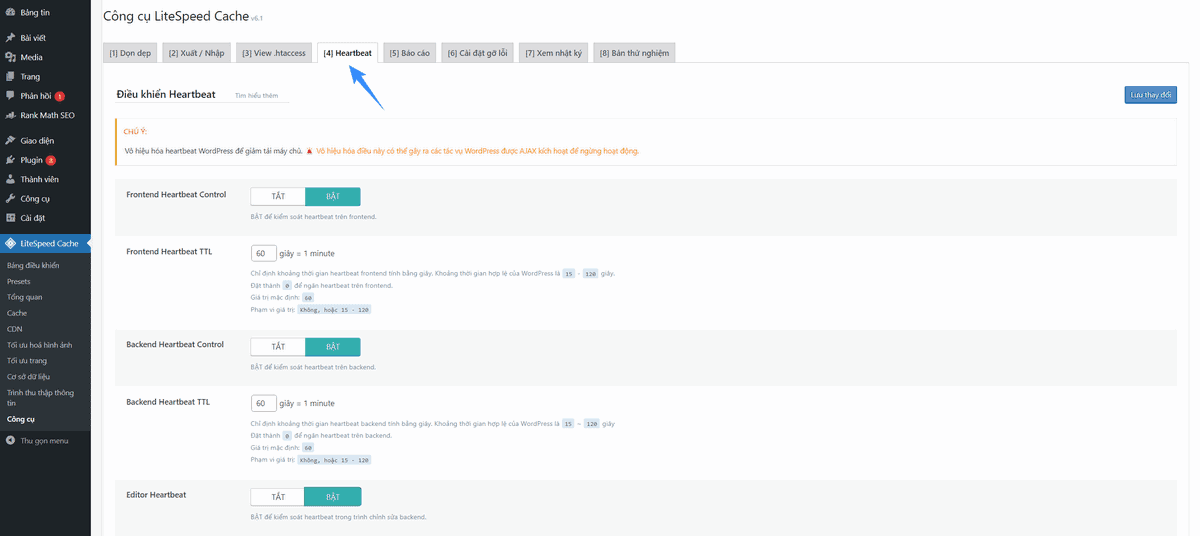Viewport: 1200px width, 536px height.
Task: Click the Điều khiển Heartbeat heading
Action: [166, 94]
